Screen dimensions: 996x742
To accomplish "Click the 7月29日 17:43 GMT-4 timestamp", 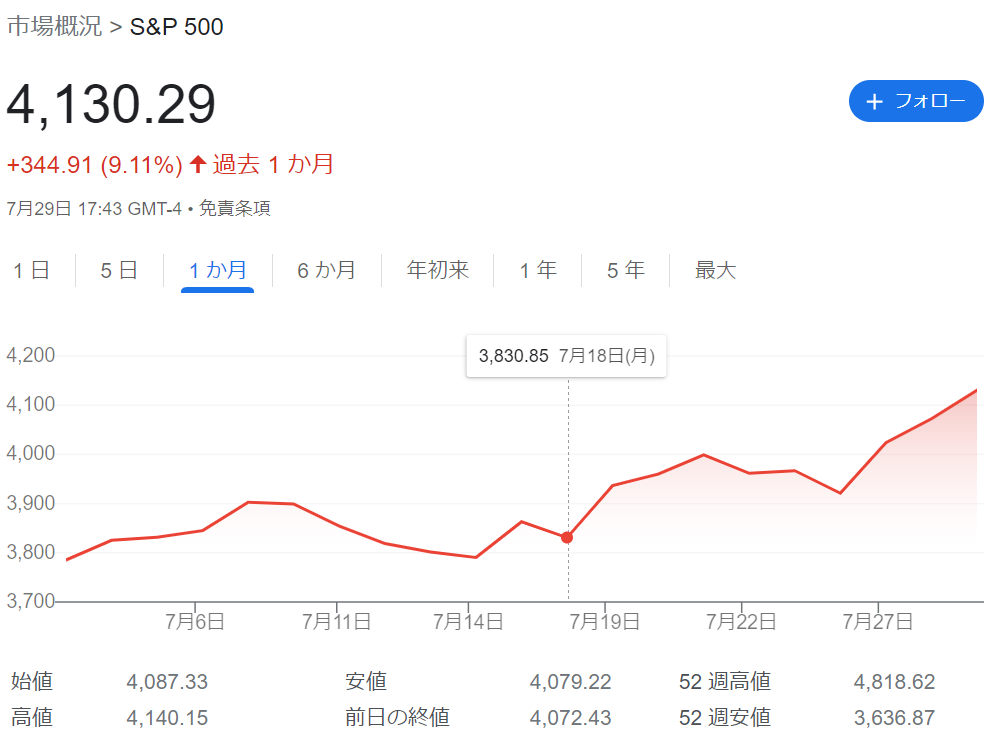I will click(94, 208).
